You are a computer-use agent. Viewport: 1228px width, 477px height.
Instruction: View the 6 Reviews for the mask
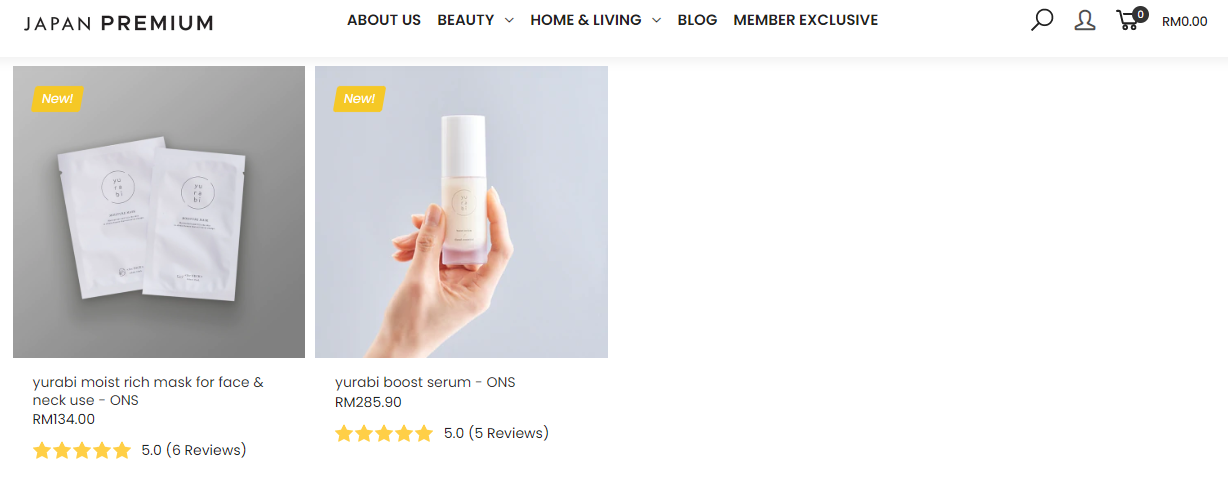coord(206,450)
